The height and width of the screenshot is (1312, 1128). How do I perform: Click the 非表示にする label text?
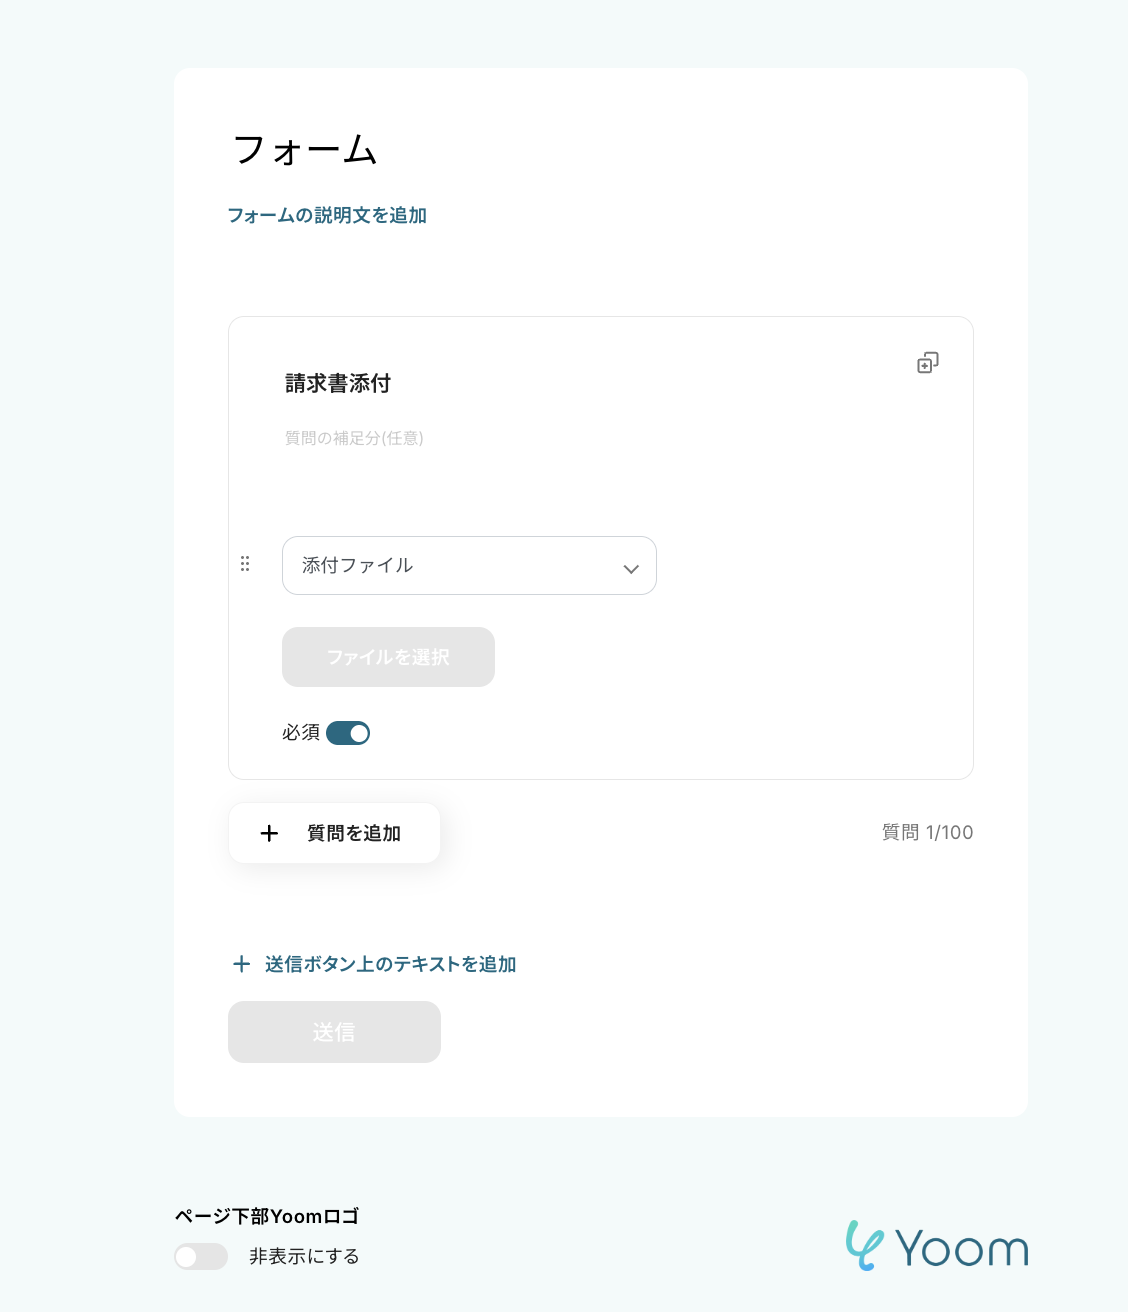click(x=304, y=1256)
